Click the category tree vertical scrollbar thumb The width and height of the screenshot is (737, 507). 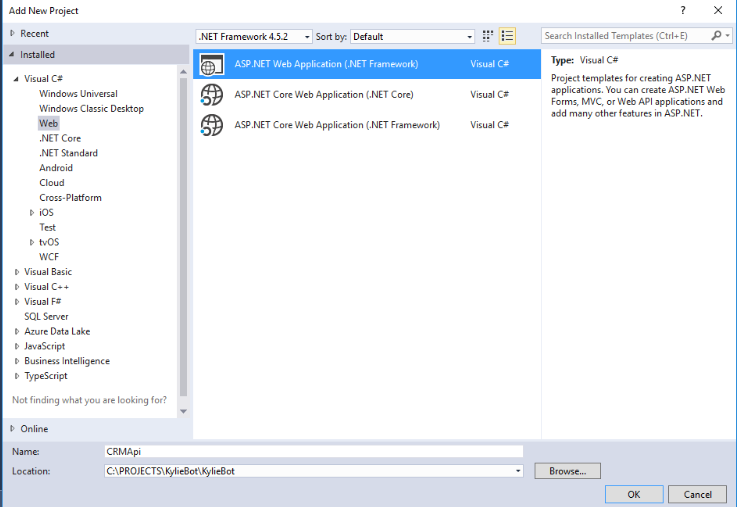pos(183,237)
